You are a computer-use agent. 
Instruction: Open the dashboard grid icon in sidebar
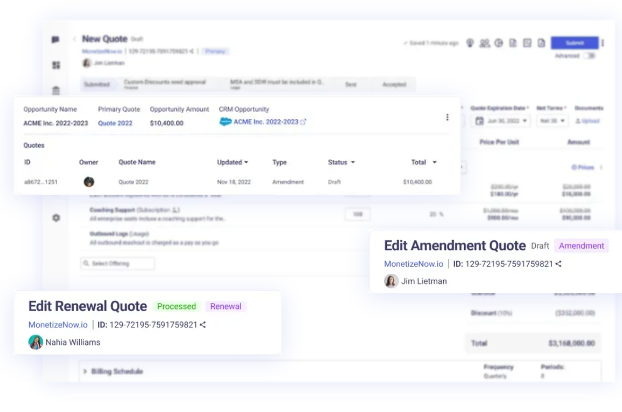(x=56, y=65)
